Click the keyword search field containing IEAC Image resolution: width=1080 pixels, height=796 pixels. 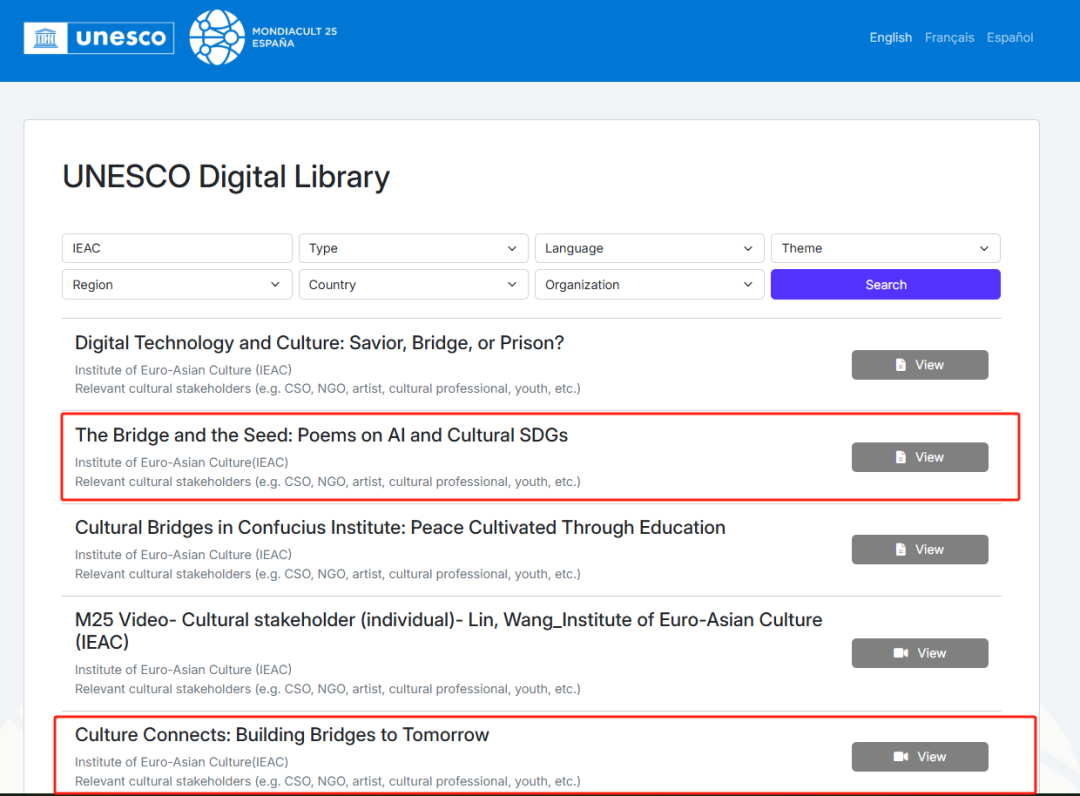pyautogui.click(x=177, y=248)
